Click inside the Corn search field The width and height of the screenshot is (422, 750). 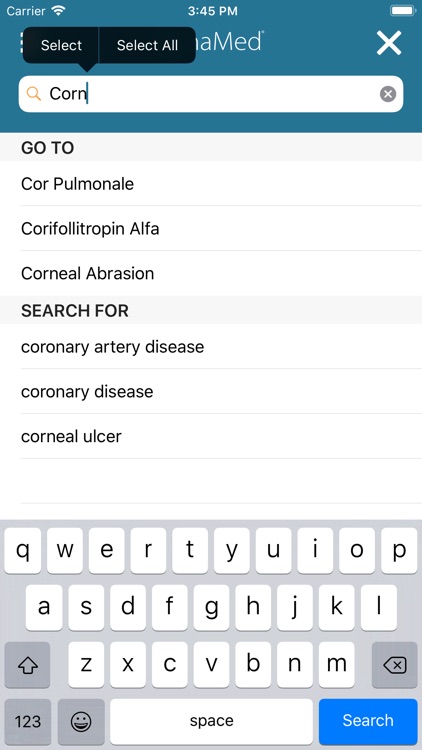[211, 94]
